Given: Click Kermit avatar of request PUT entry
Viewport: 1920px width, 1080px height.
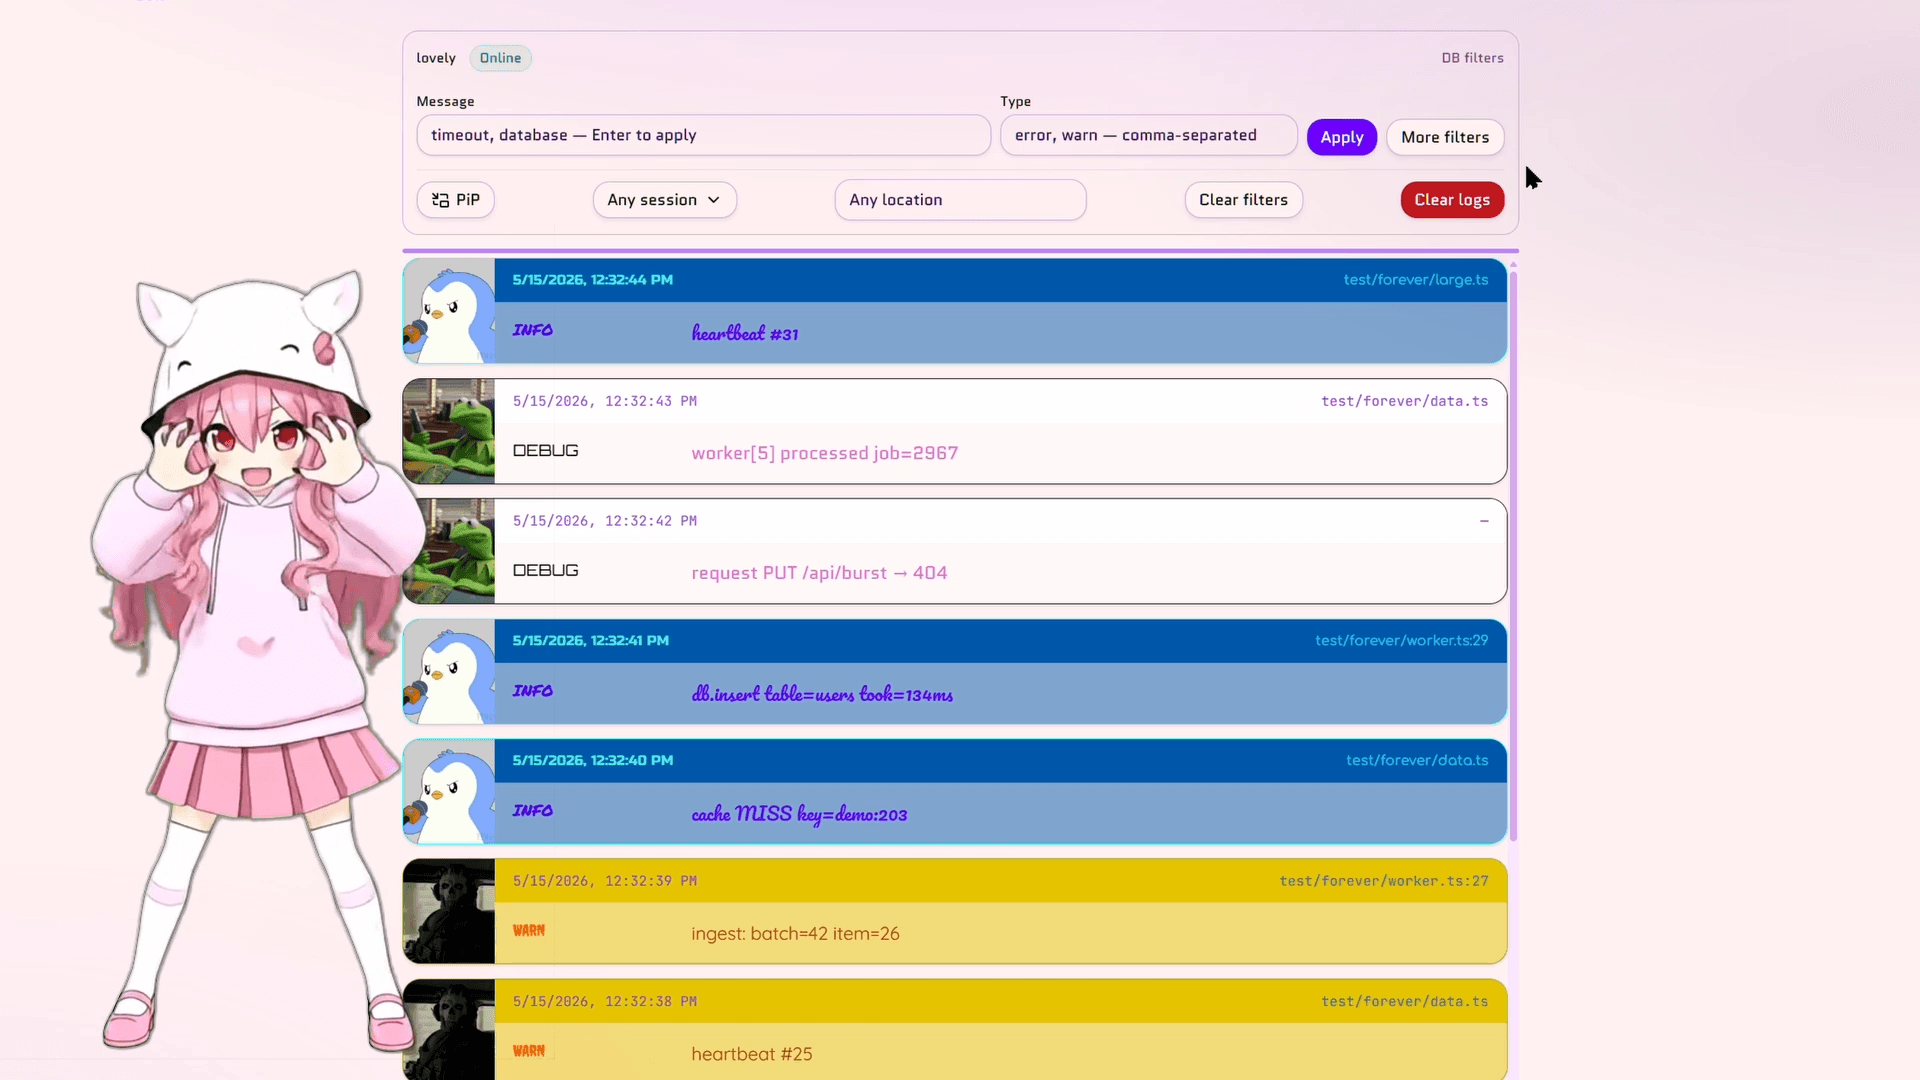Looking at the screenshot, I should tap(449, 551).
